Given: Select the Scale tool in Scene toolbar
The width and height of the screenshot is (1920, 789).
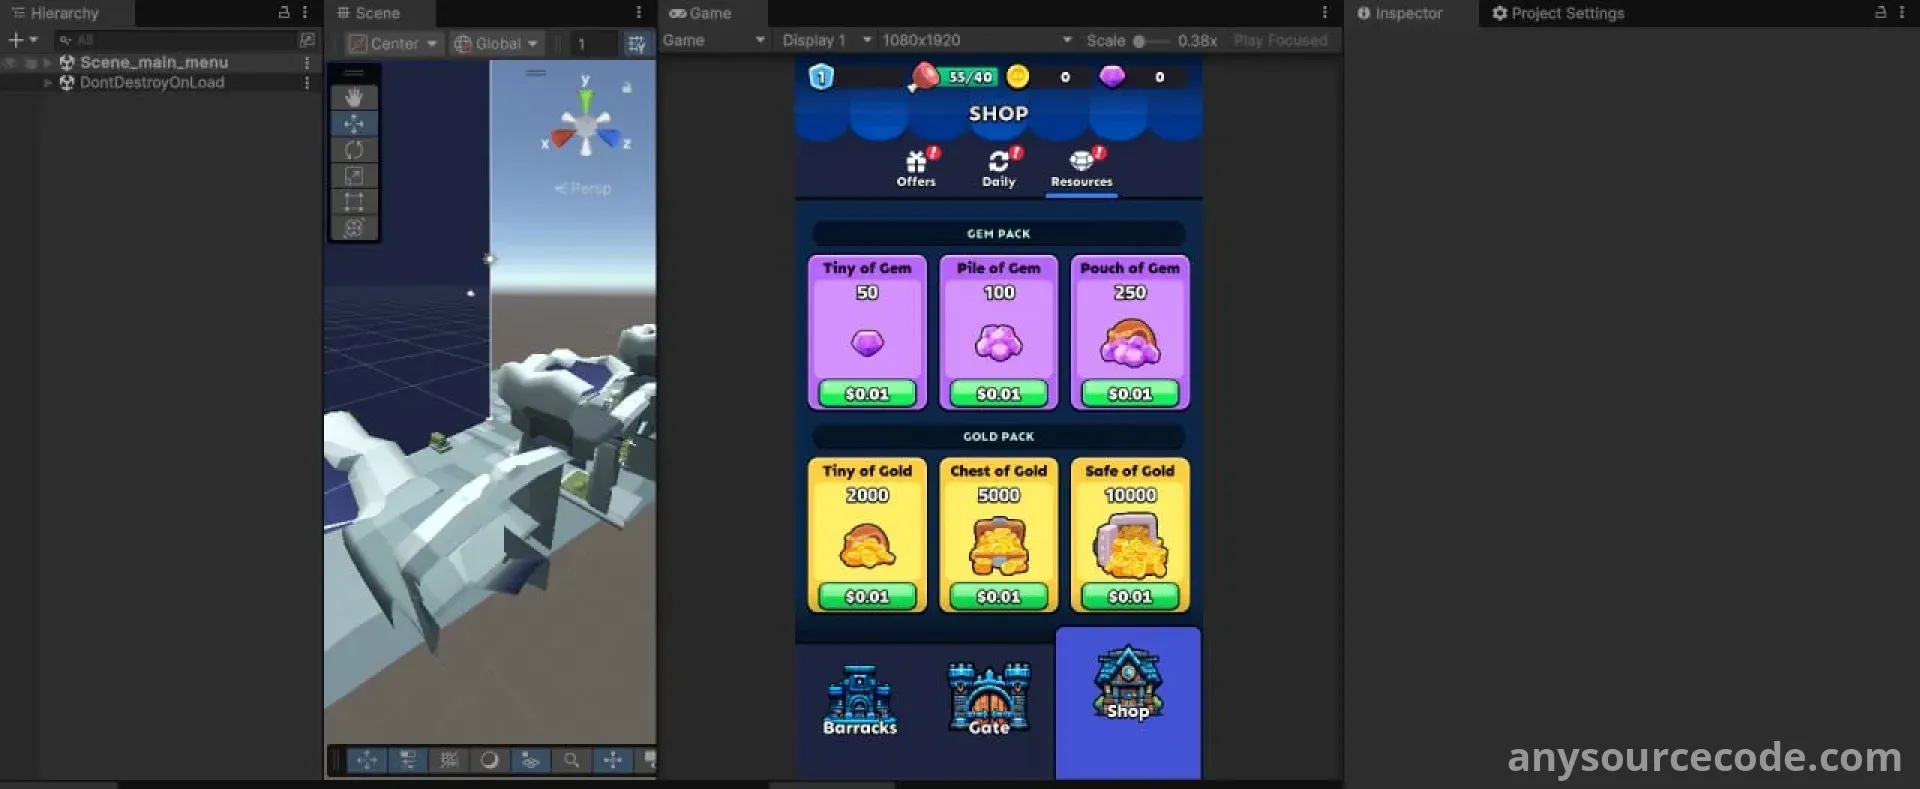Looking at the screenshot, I should (x=354, y=176).
